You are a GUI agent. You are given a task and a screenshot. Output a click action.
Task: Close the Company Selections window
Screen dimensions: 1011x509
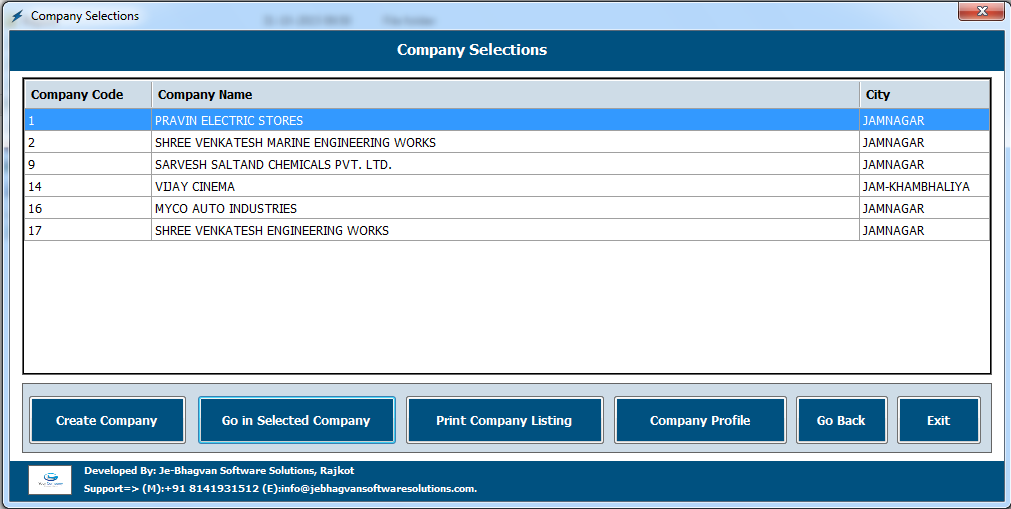coord(981,11)
